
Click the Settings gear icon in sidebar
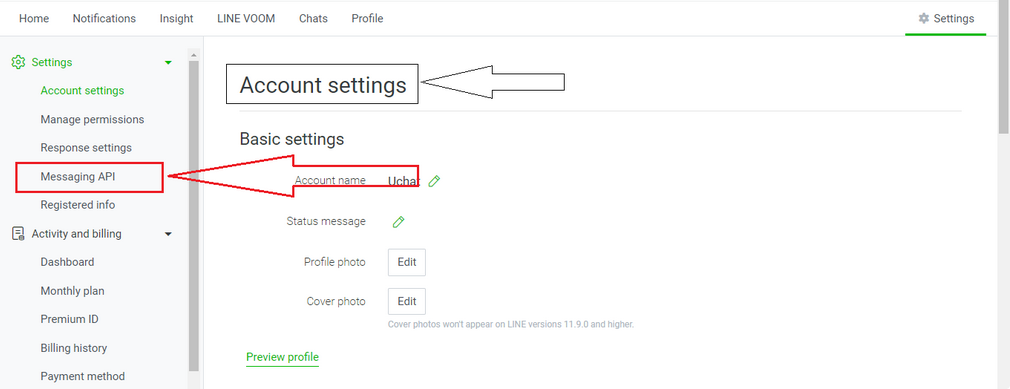pyautogui.click(x=18, y=62)
